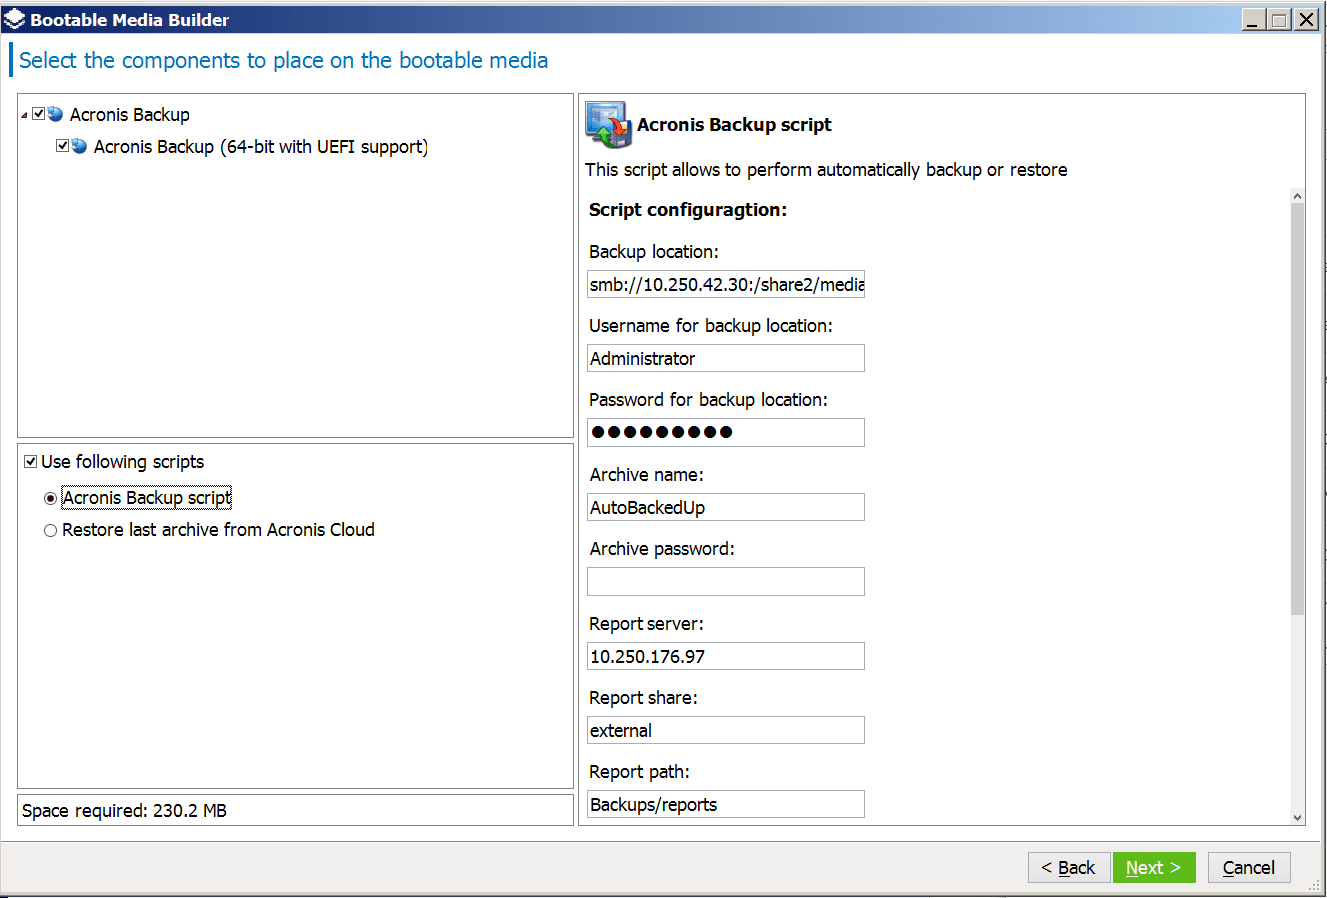Select the Acronis Backup script radio option

pos(51,498)
